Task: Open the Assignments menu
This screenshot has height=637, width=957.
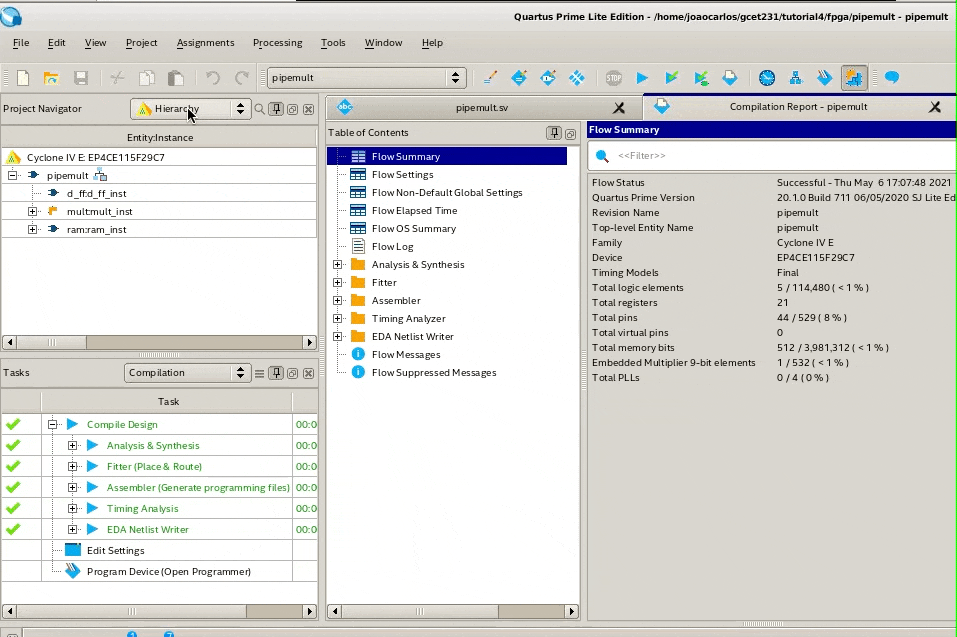Action: pos(205,43)
